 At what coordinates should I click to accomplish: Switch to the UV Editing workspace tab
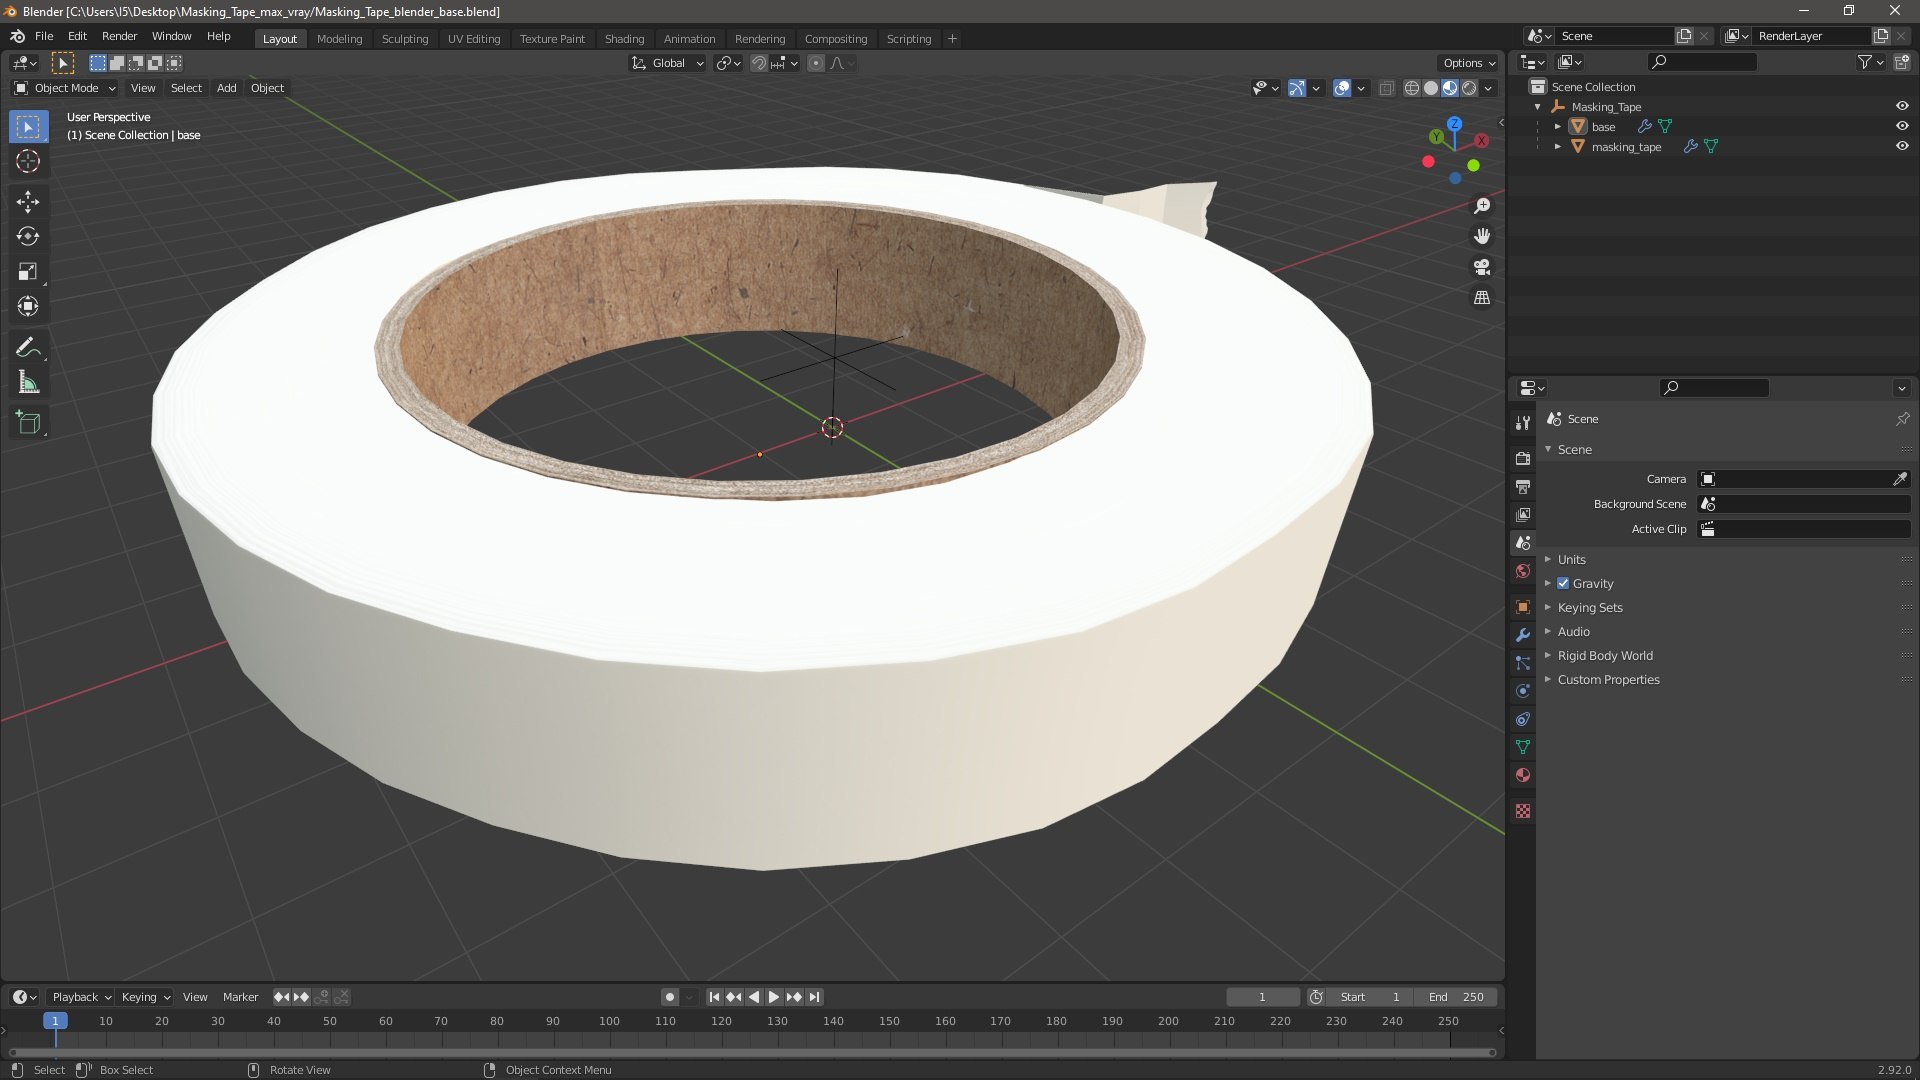474,38
